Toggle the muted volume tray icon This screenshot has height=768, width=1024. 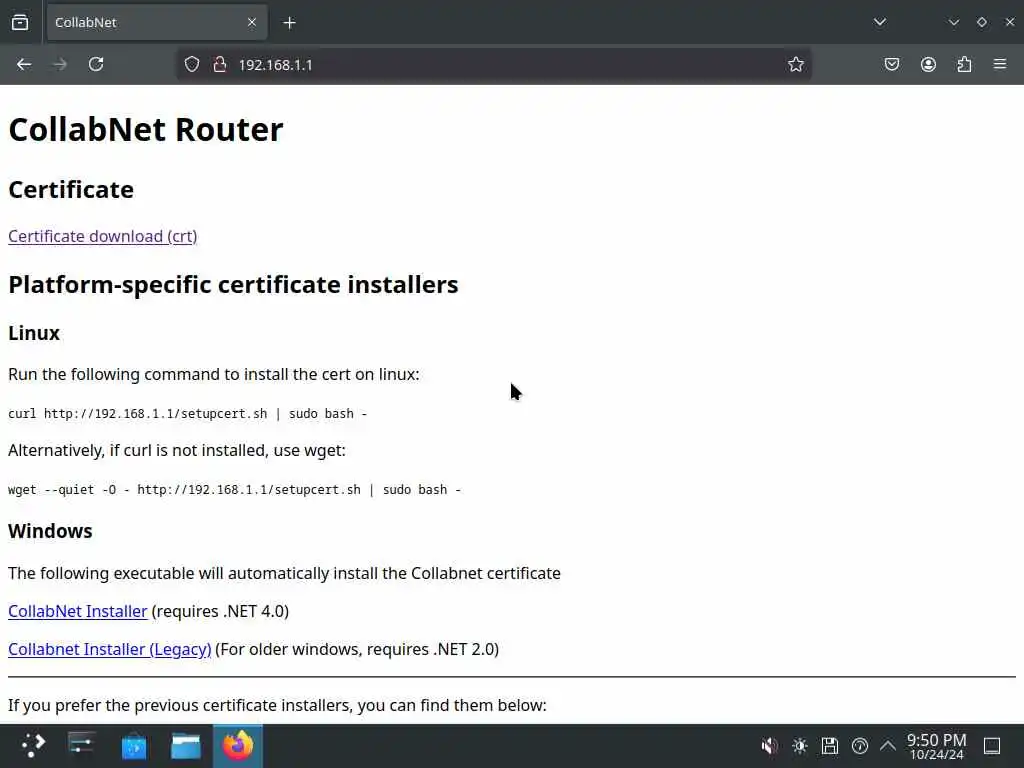769,746
